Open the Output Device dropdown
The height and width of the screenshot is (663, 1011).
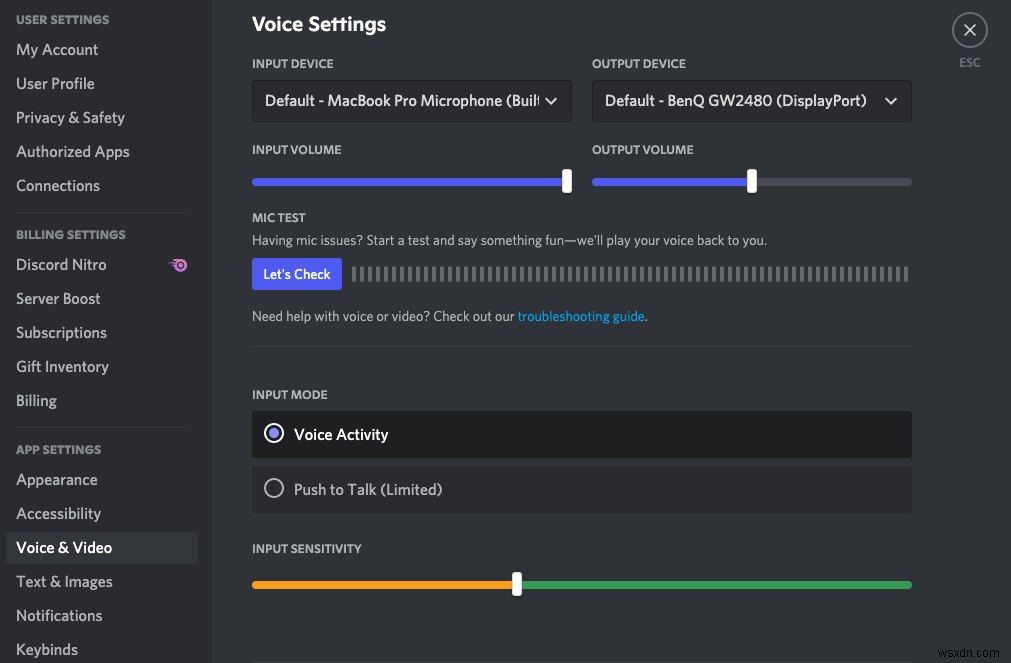click(751, 101)
